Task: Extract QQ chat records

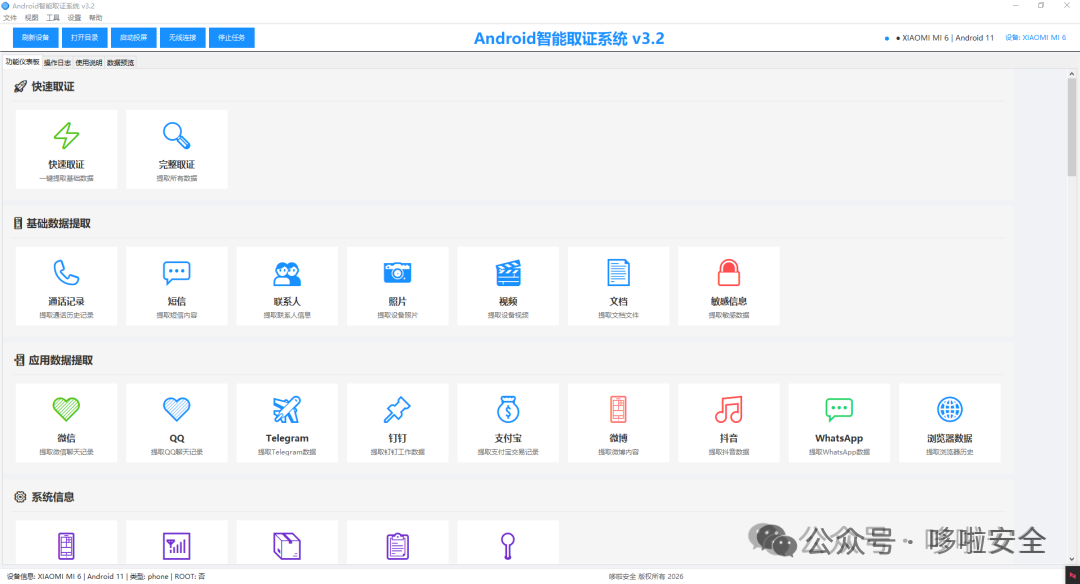Action: tap(177, 423)
